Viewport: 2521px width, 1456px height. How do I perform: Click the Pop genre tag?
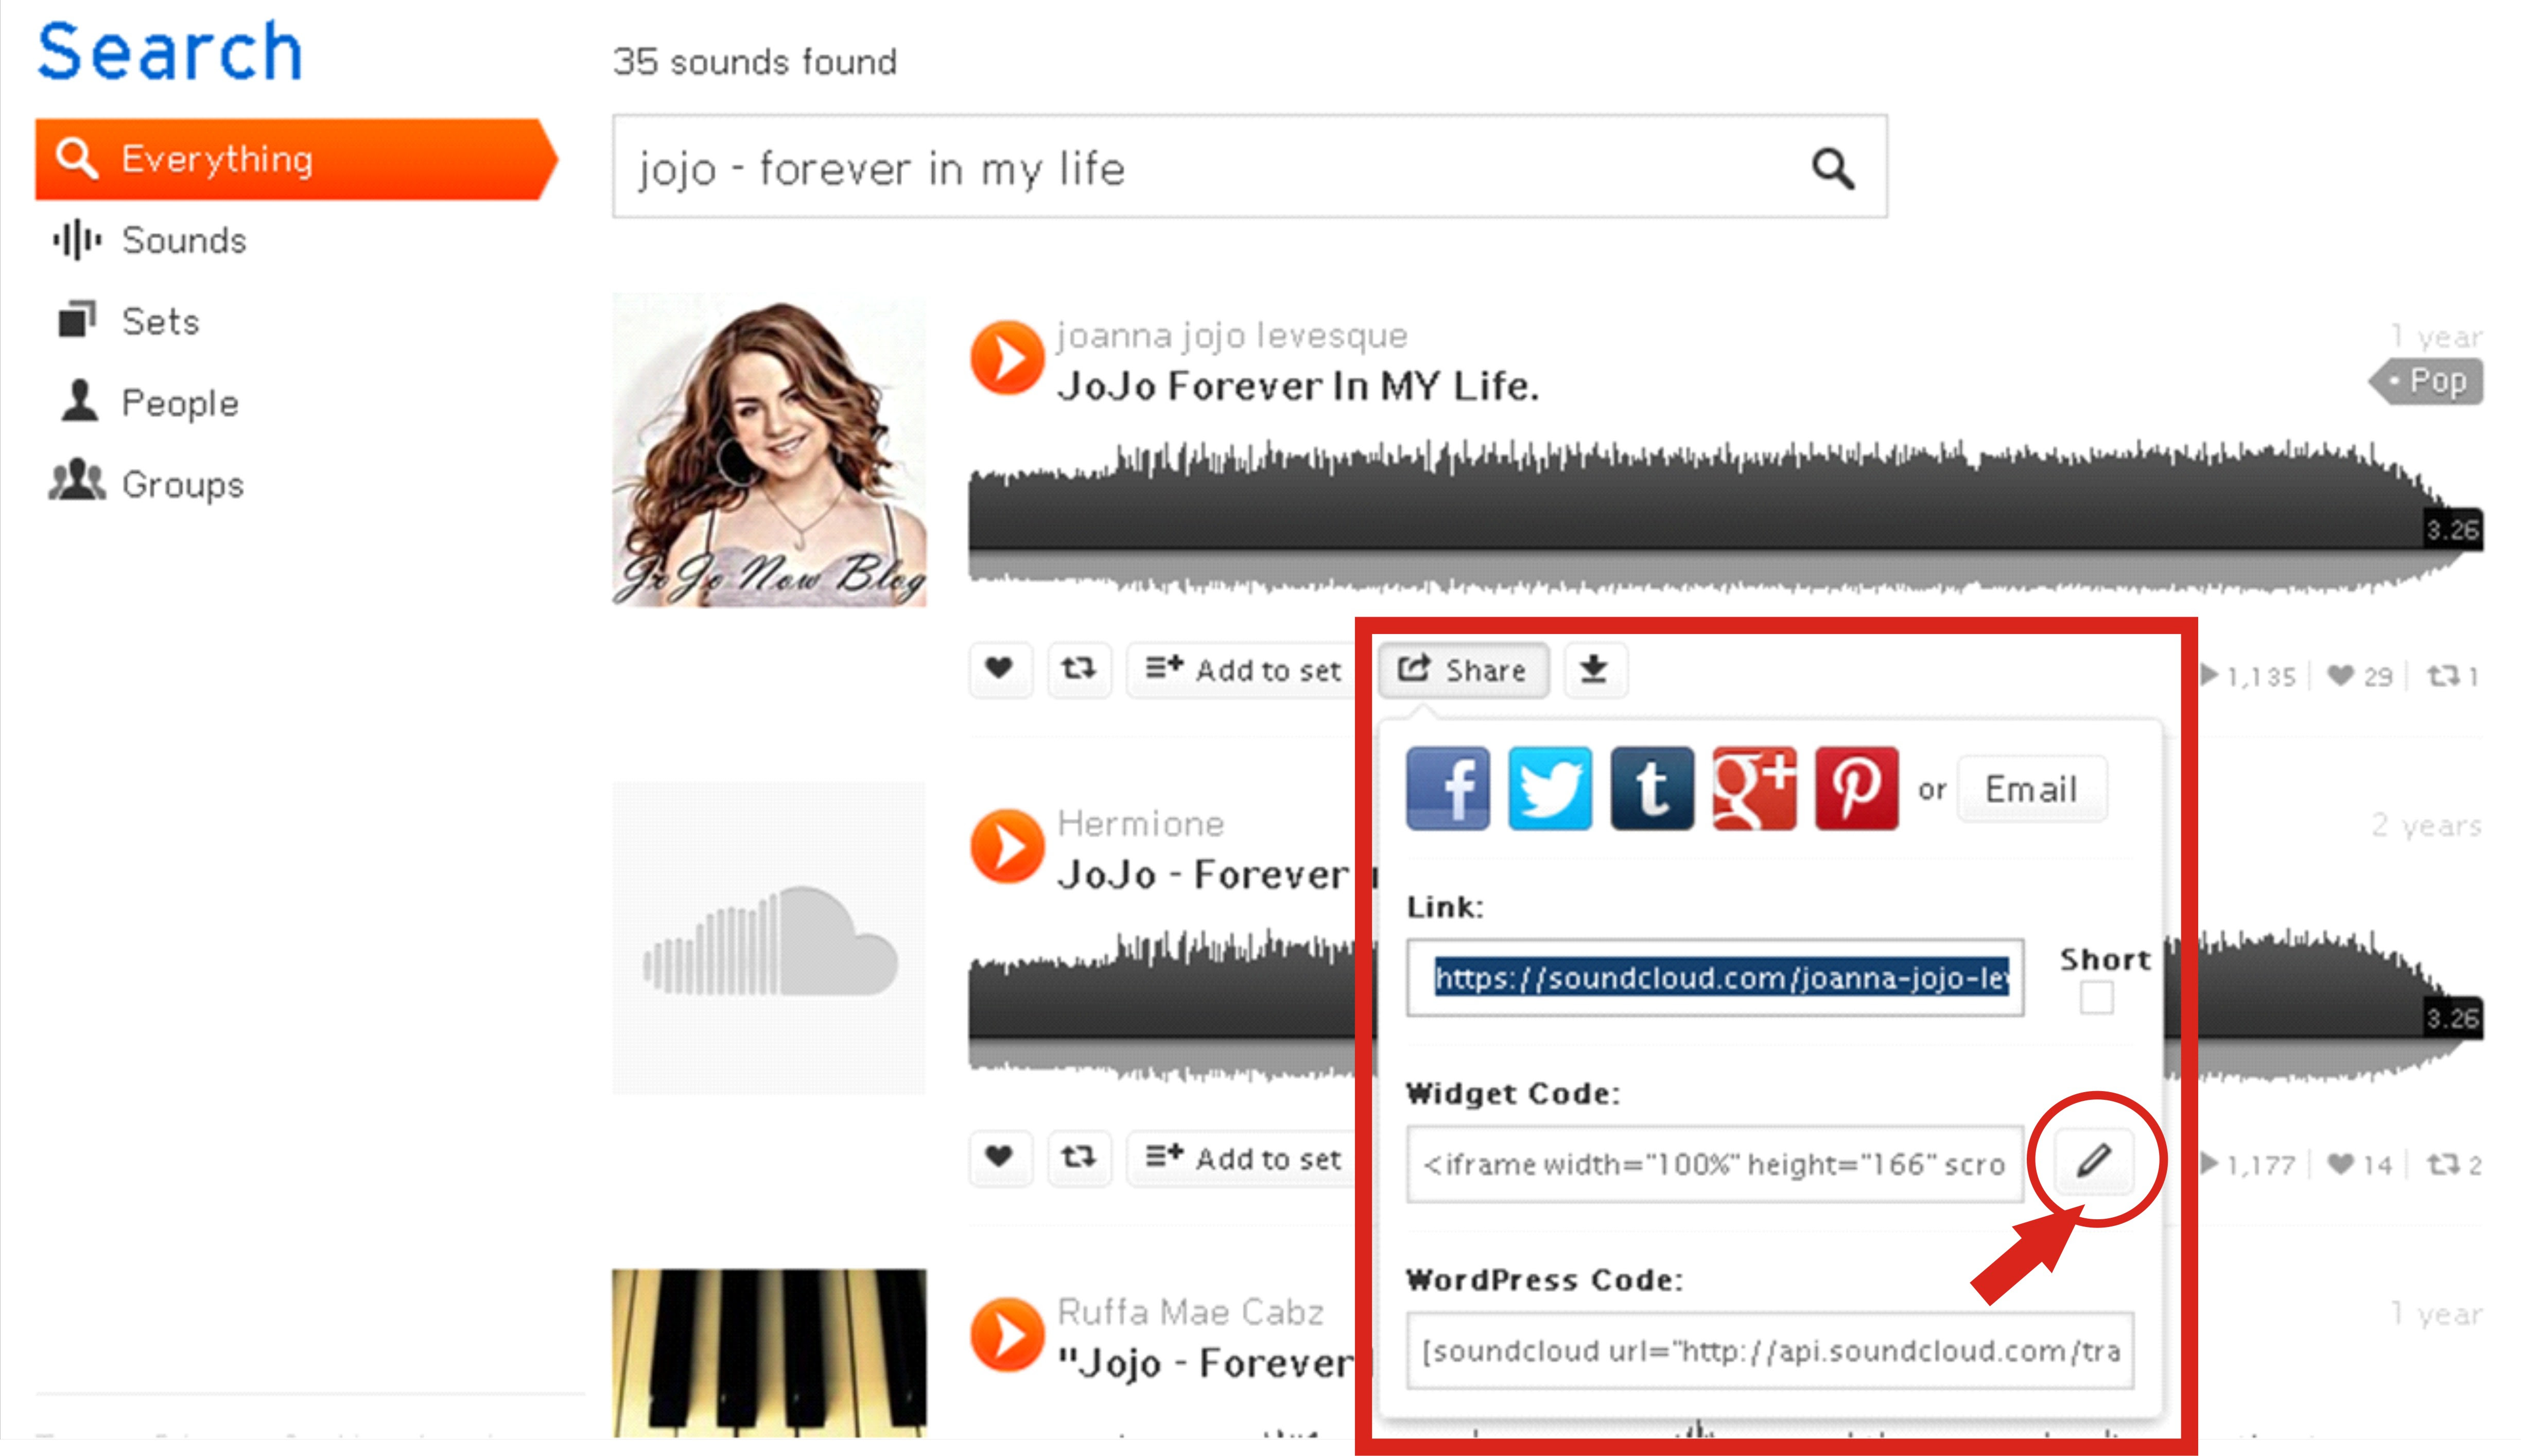[2427, 381]
